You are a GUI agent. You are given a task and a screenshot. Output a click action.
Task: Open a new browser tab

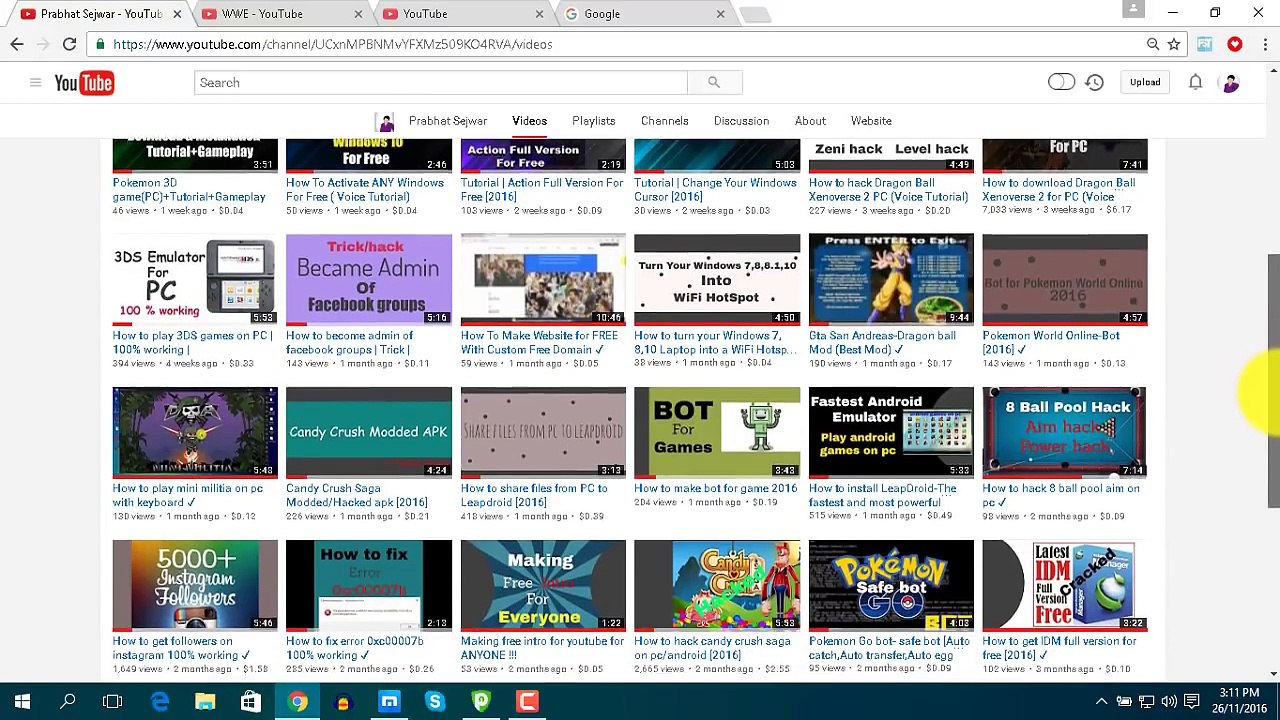pos(755,14)
